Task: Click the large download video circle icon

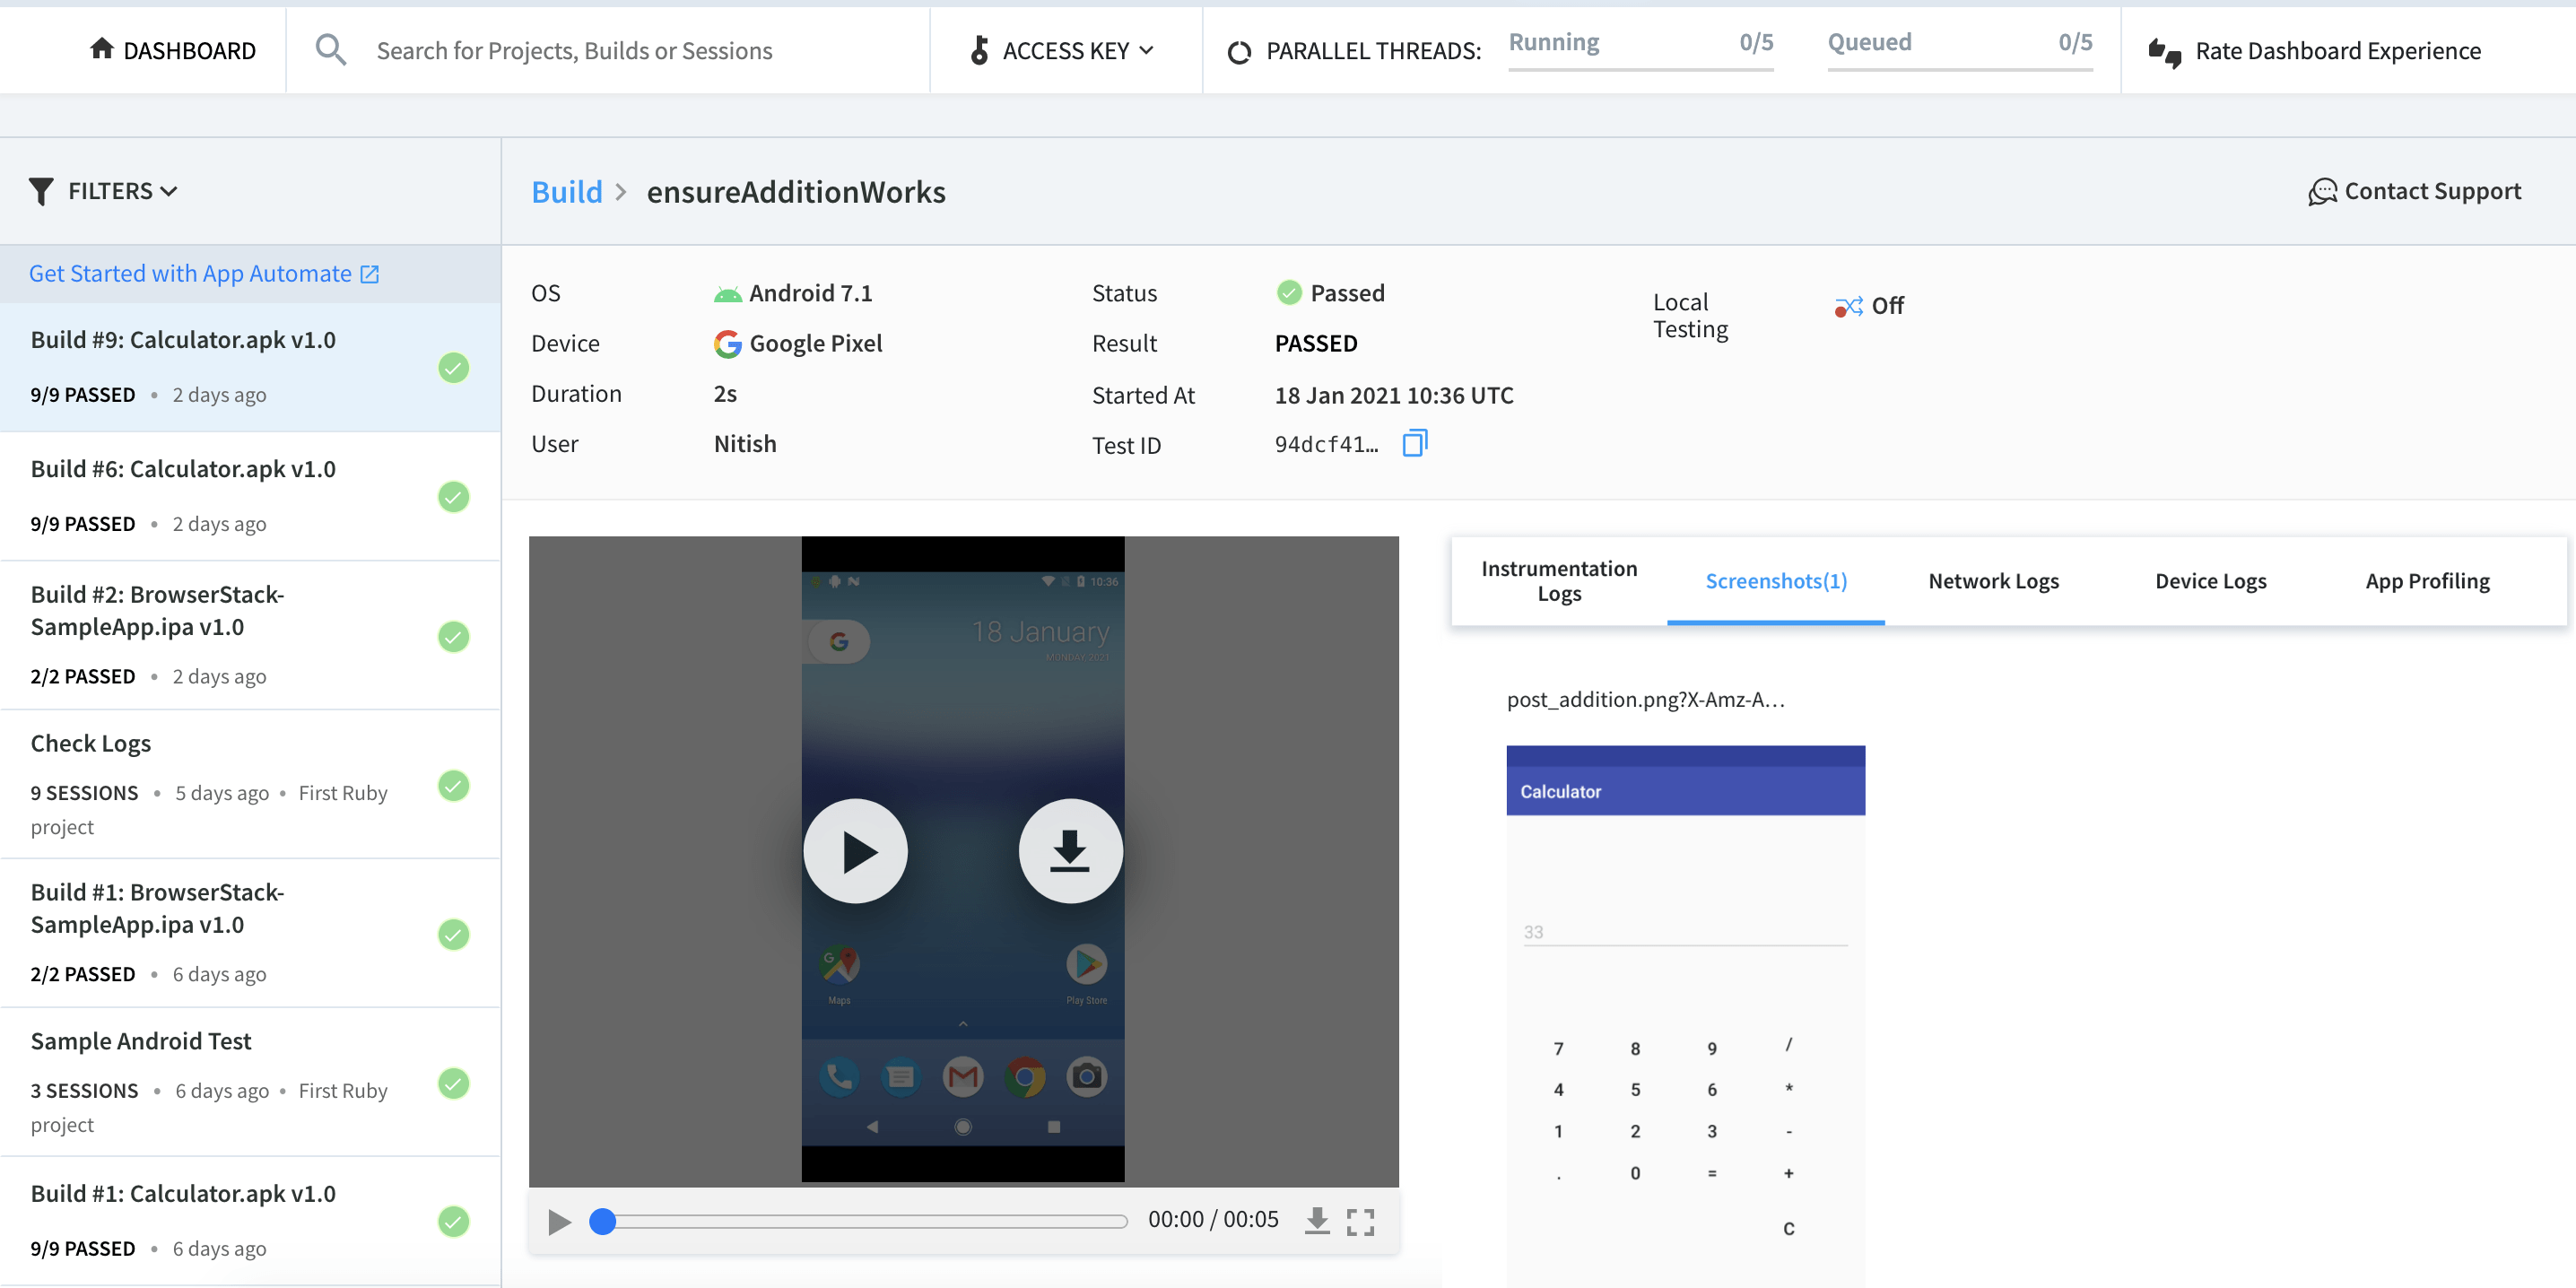Action: point(1070,851)
